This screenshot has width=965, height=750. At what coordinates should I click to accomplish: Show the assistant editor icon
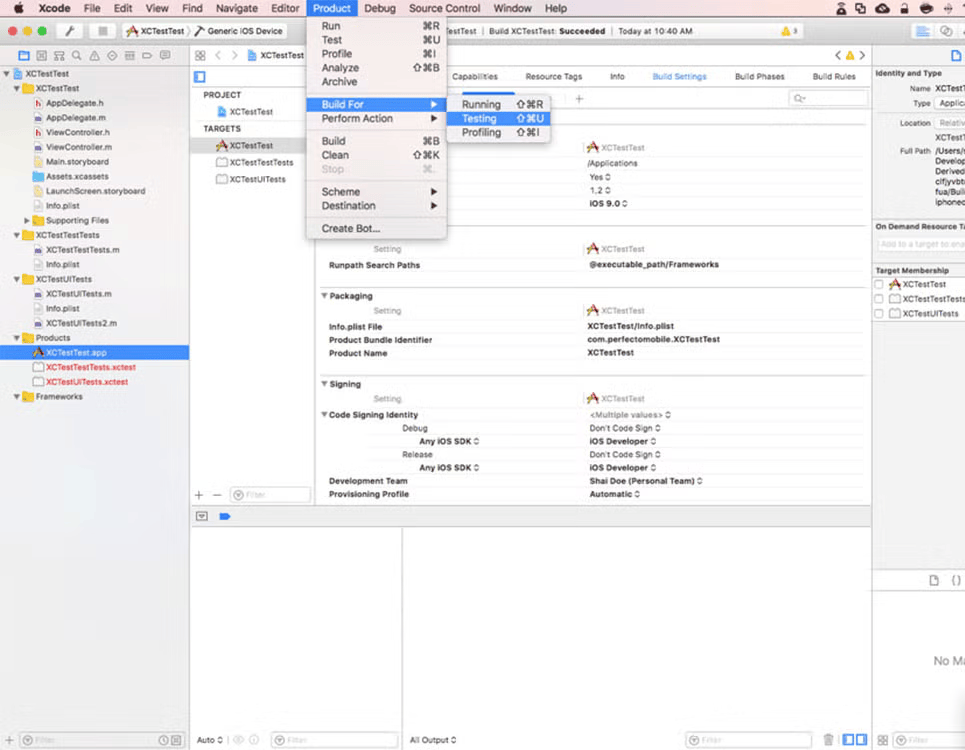point(946,31)
